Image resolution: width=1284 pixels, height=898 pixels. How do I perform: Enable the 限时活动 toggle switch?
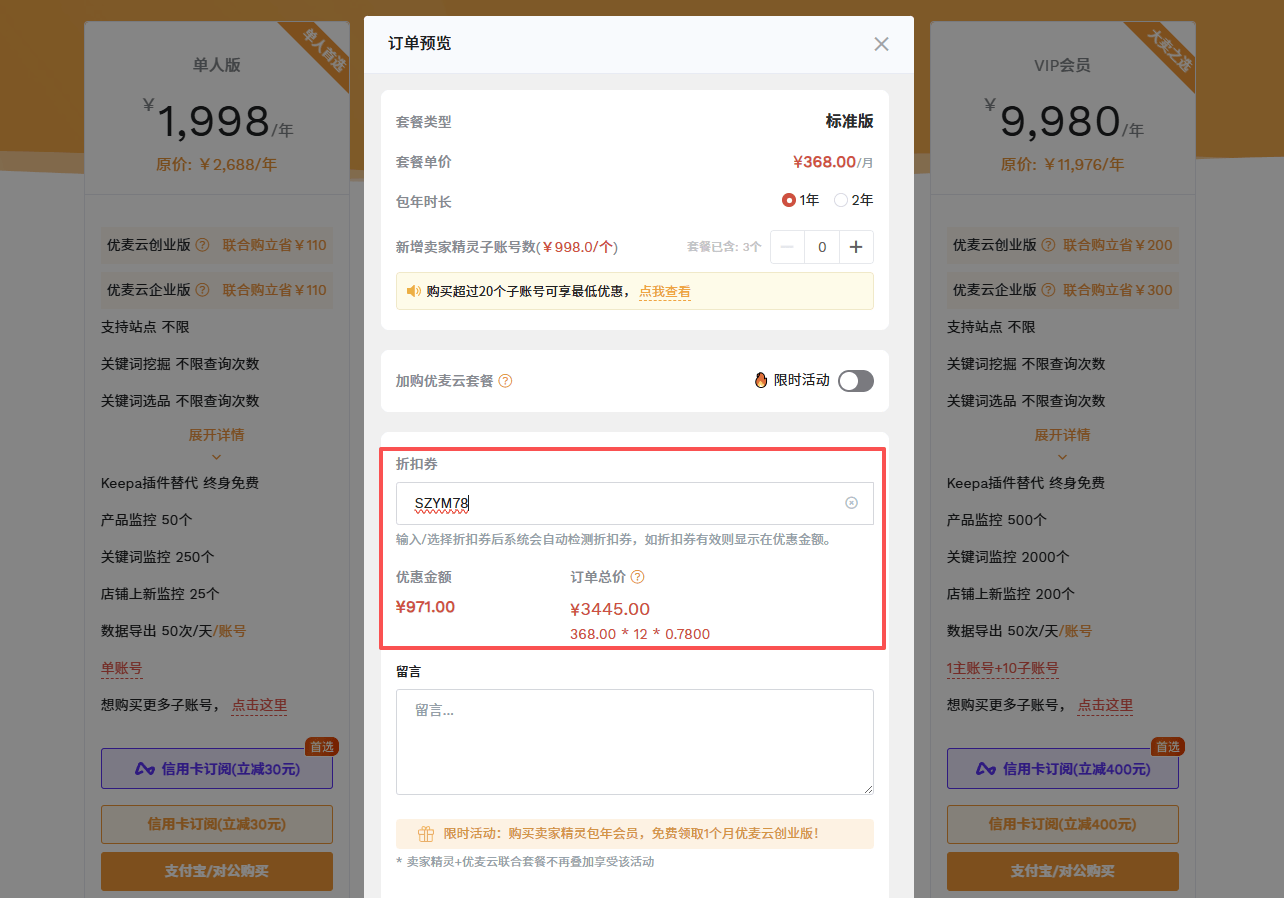[x=856, y=381]
